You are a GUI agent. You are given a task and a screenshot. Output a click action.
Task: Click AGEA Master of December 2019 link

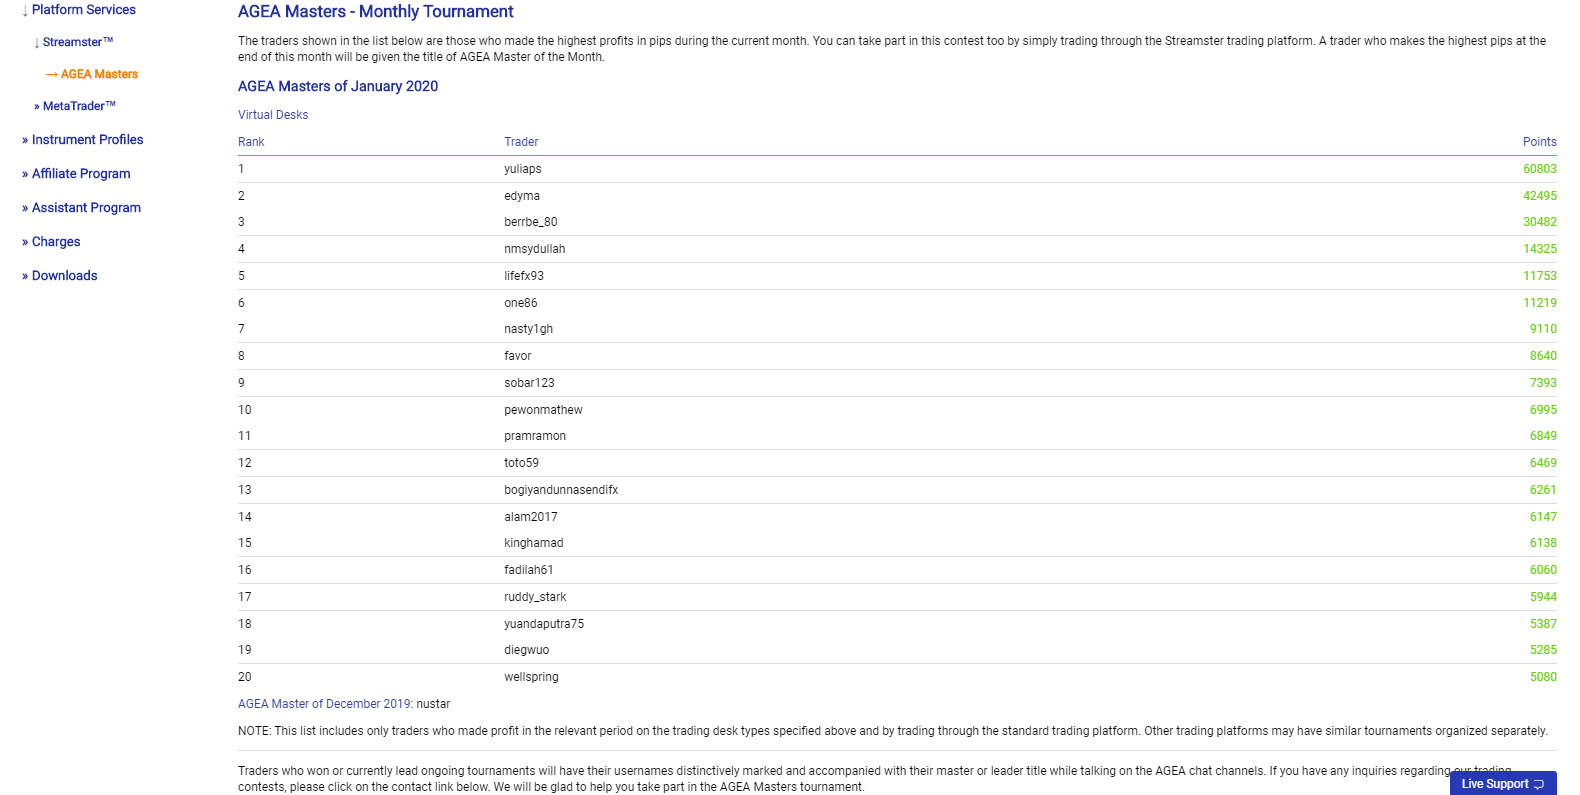[x=325, y=704]
